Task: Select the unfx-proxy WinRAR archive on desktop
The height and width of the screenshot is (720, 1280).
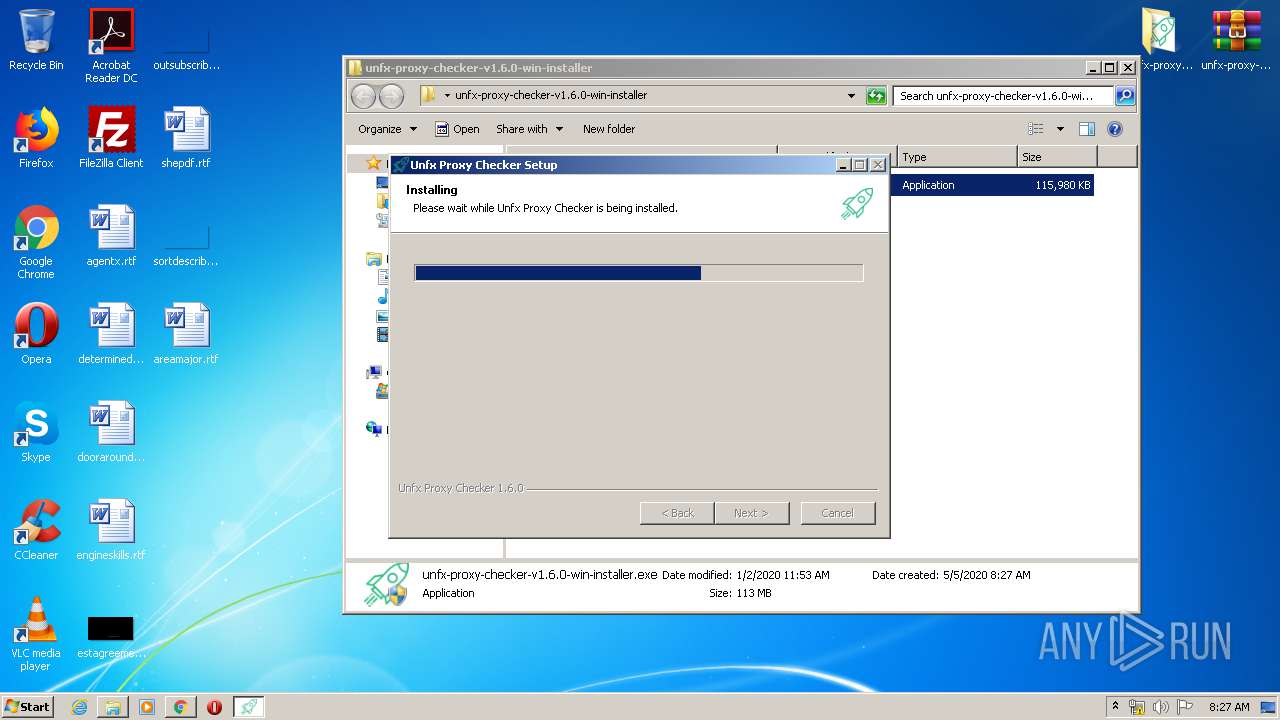Action: pos(1237,41)
